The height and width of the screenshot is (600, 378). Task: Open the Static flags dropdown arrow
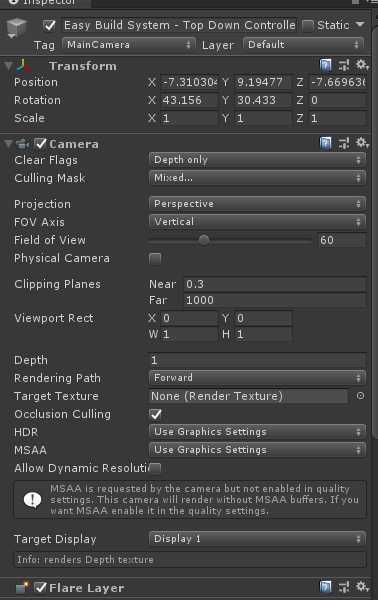360,24
